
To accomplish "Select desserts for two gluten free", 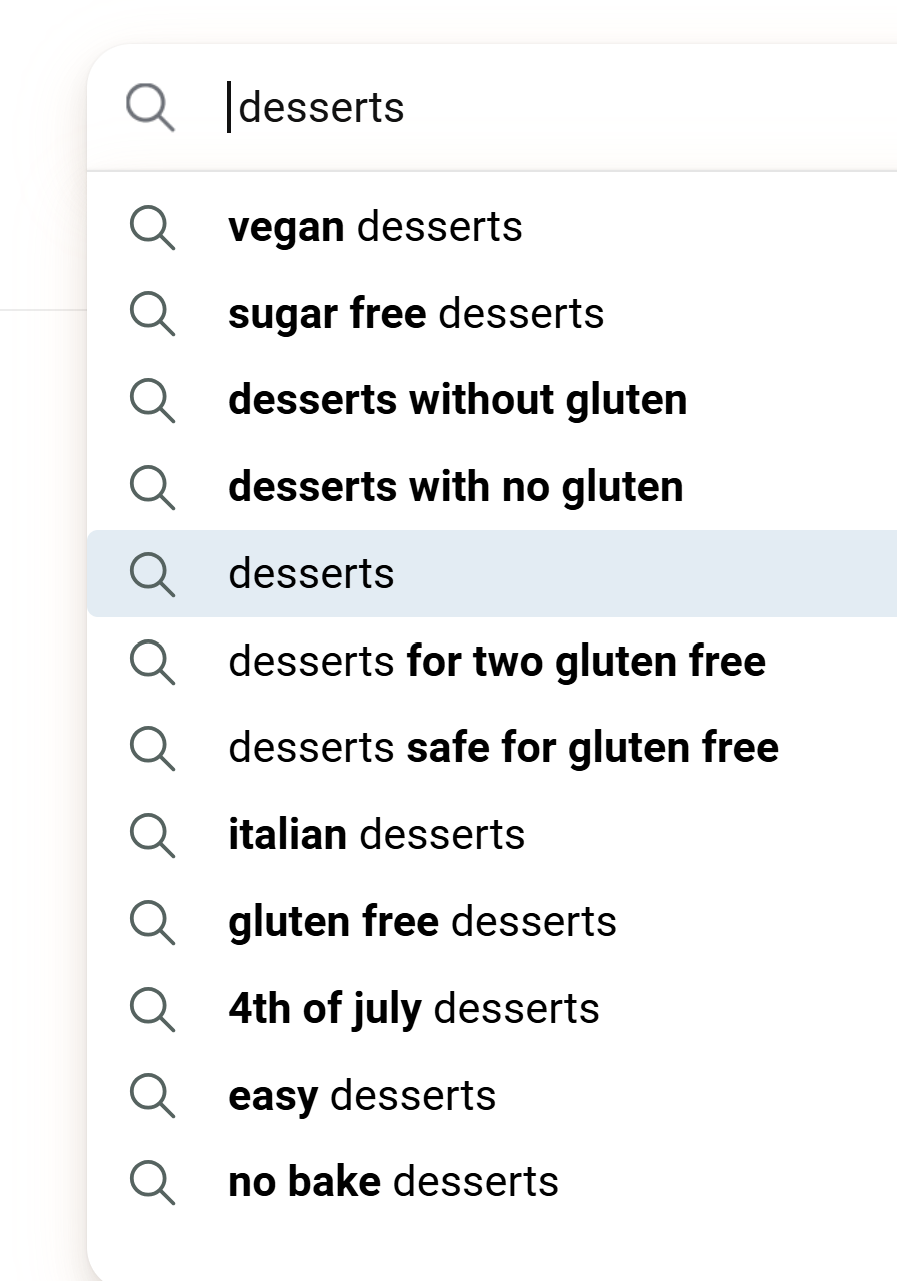I will coord(492,661).
